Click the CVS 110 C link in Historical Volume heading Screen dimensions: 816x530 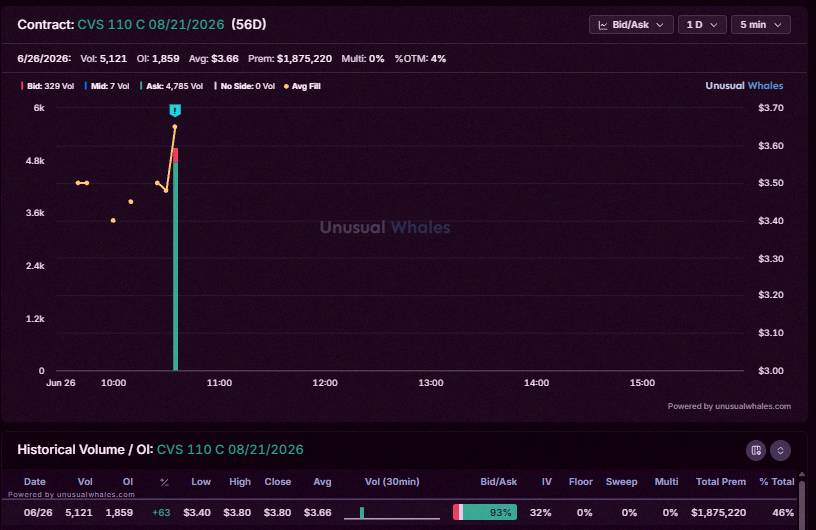click(230, 449)
